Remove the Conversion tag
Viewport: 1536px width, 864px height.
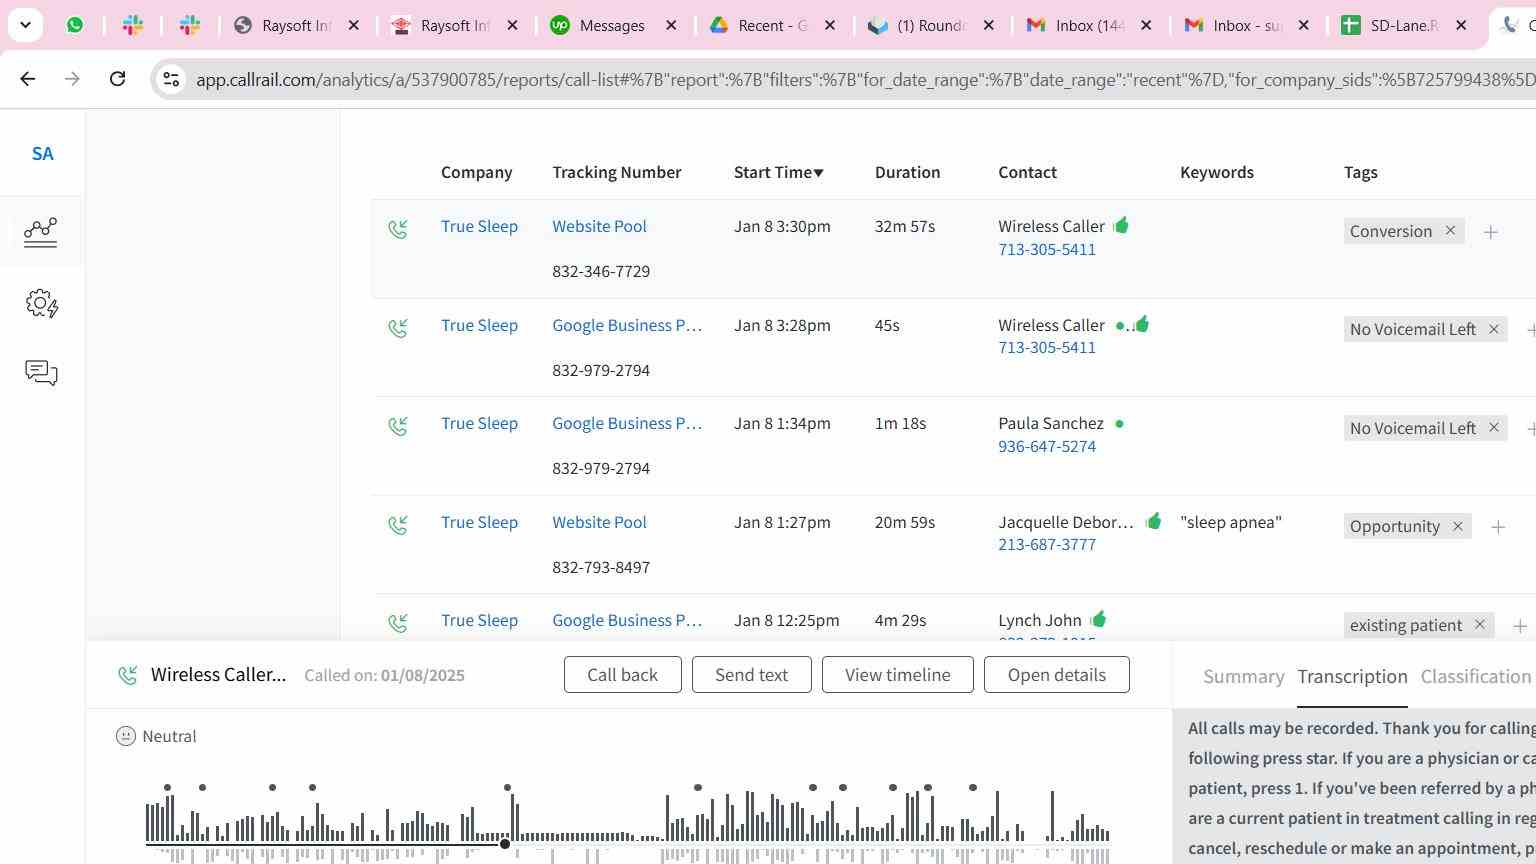[x=1450, y=231]
